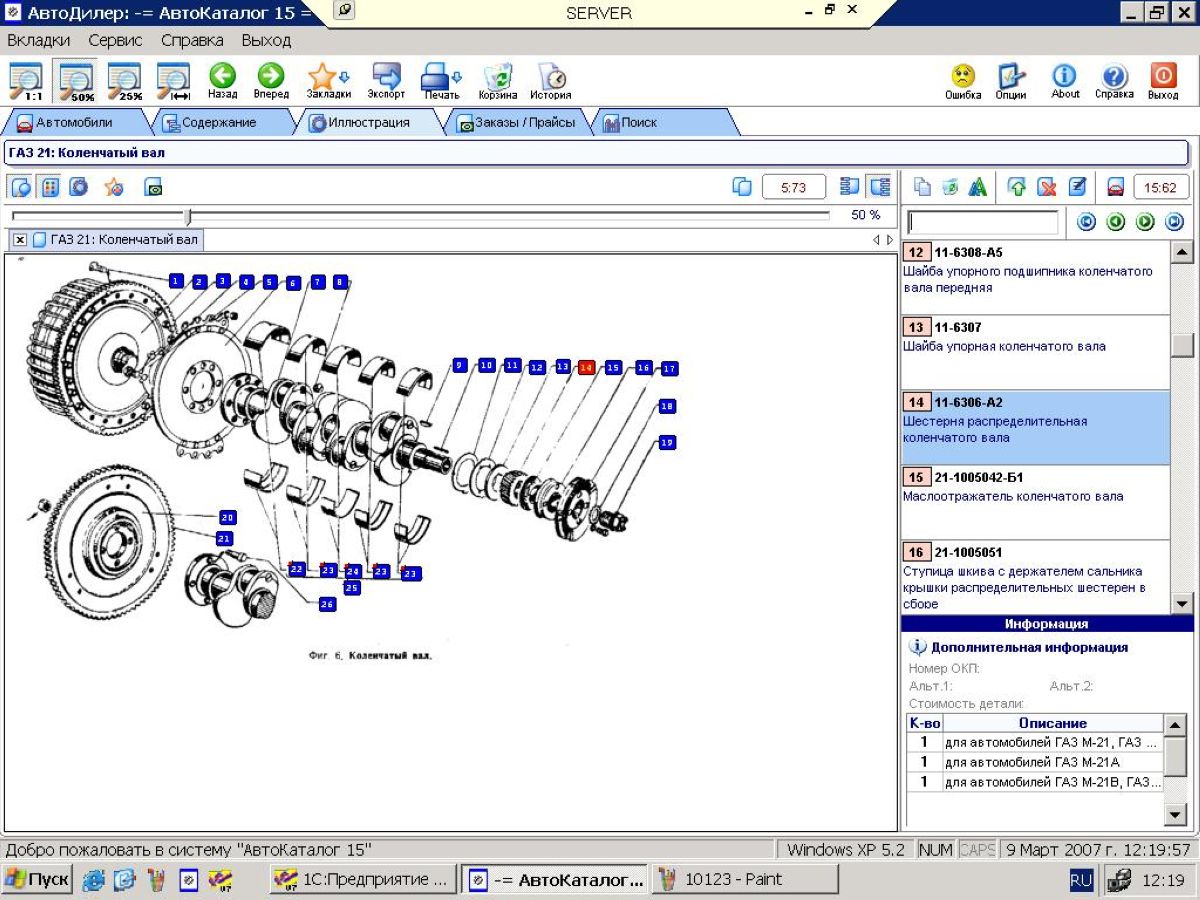The width and height of the screenshot is (1200, 900).
Task: Go back with Назад button
Action: (x=222, y=82)
